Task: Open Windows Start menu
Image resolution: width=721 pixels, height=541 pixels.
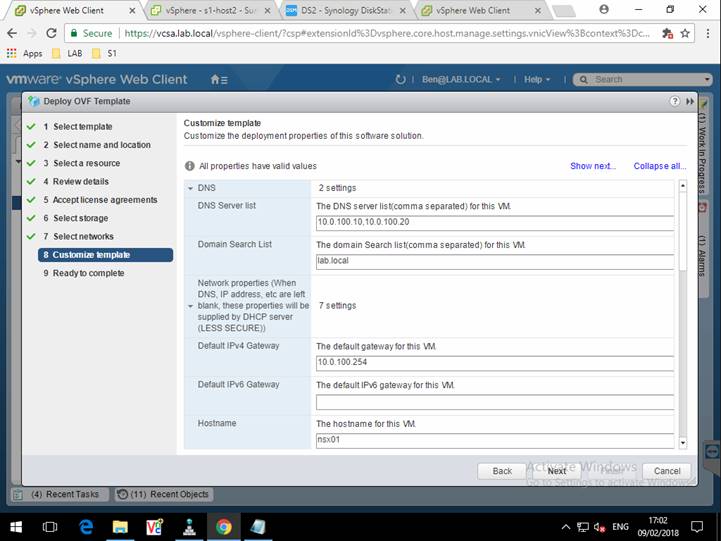Action: (x=16, y=527)
